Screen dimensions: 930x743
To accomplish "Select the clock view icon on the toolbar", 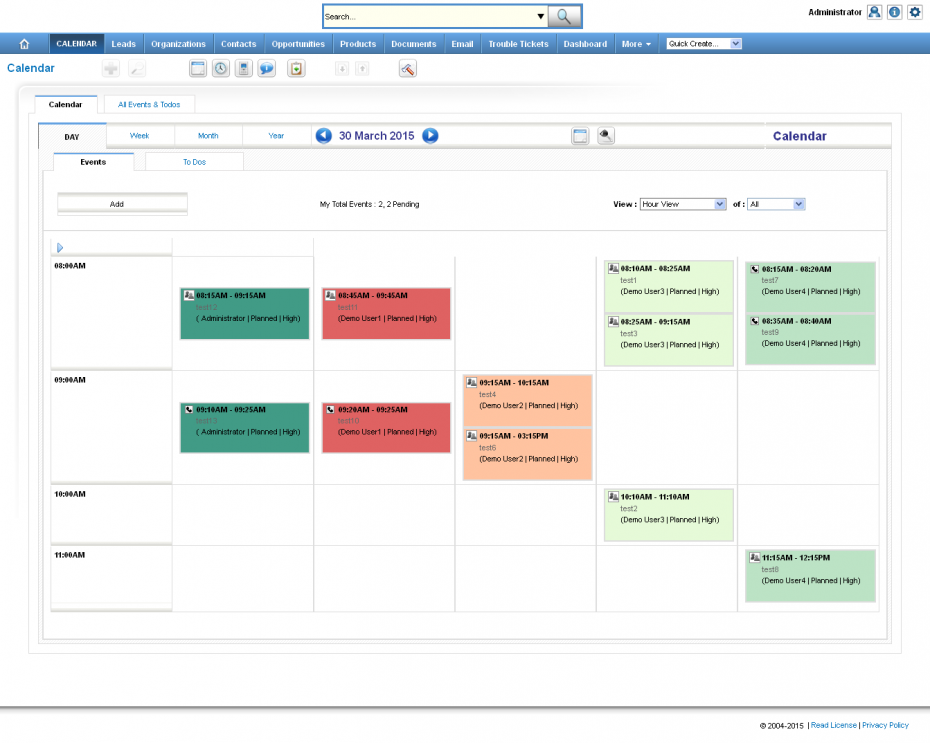I will (221, 68).
